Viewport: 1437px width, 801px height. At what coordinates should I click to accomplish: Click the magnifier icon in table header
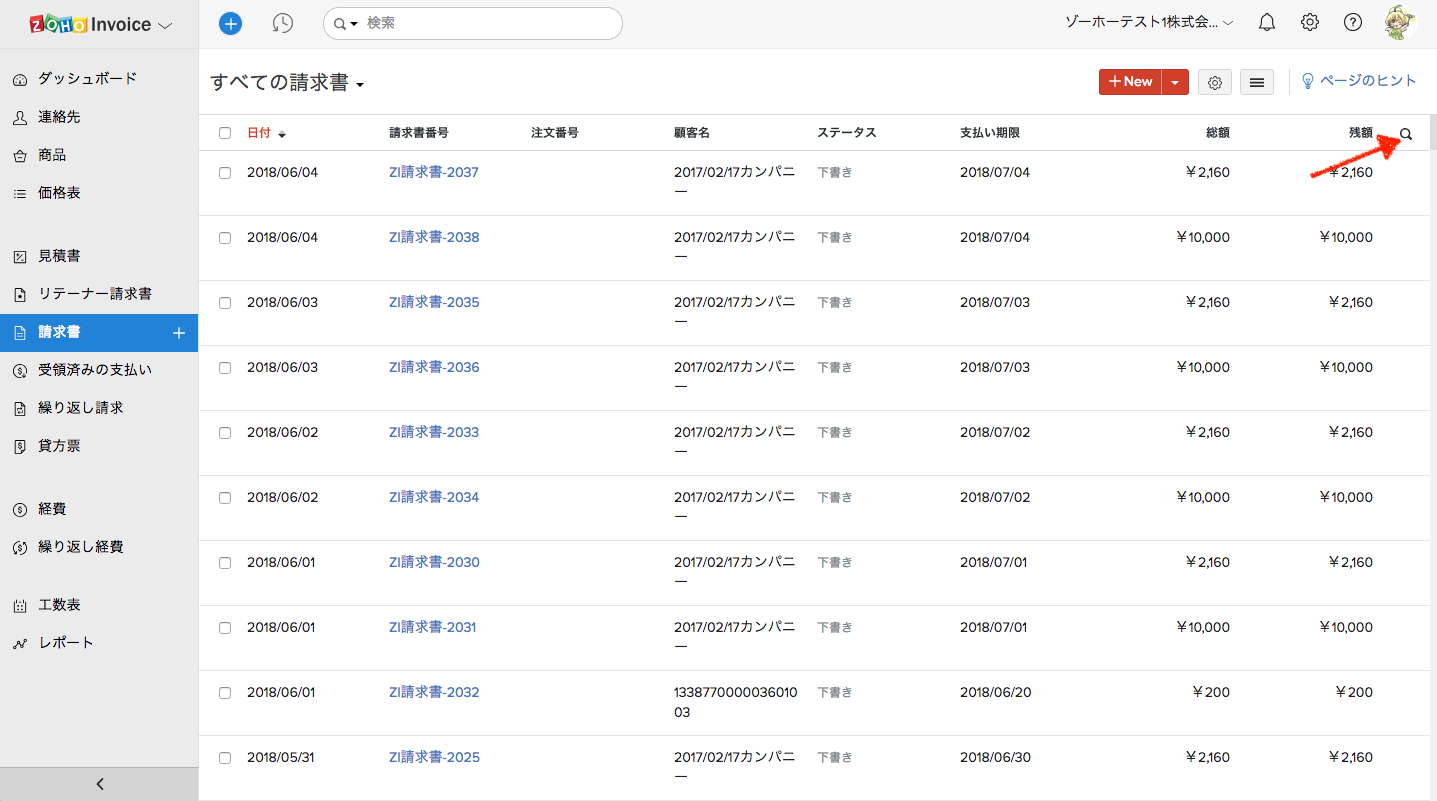(1406, 134)
